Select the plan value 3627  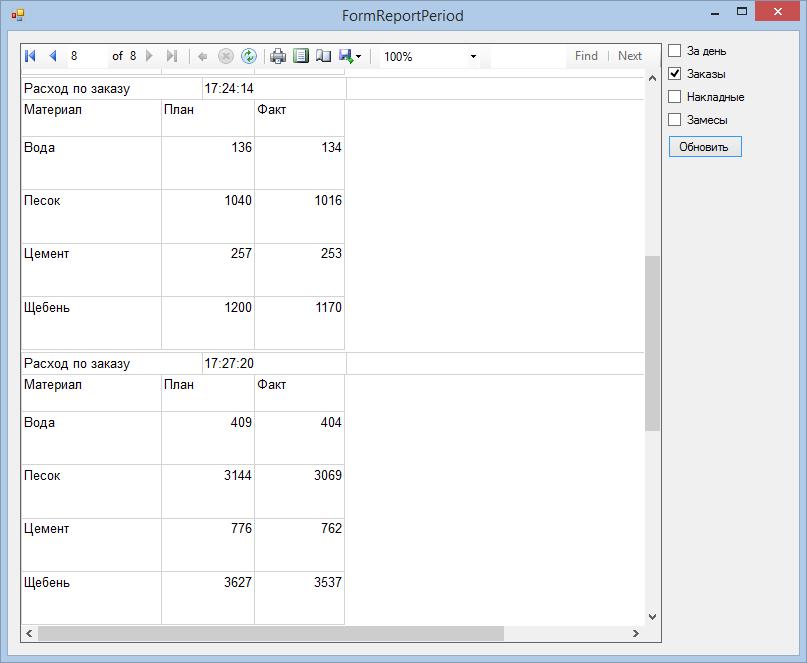pos(238,582)
